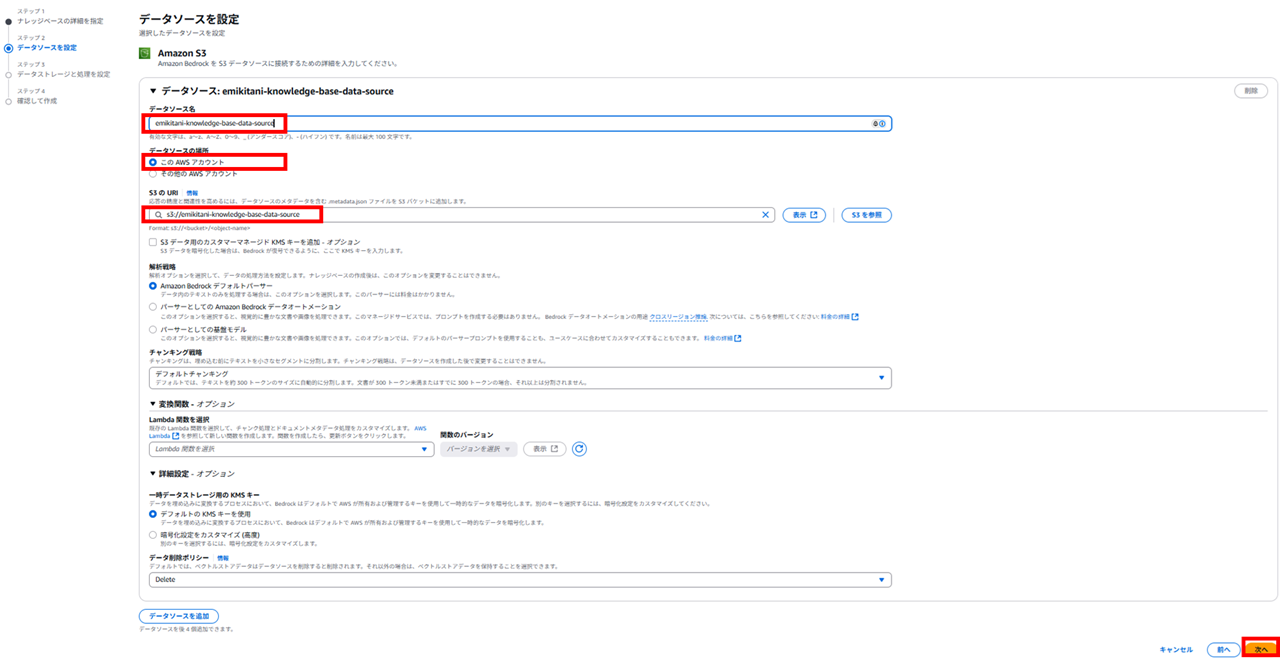Open 料金の詳細 link in 基盤モデル row
Image resolution: width=1280 pixels, height=661 pixels.
tap(722, 338)
